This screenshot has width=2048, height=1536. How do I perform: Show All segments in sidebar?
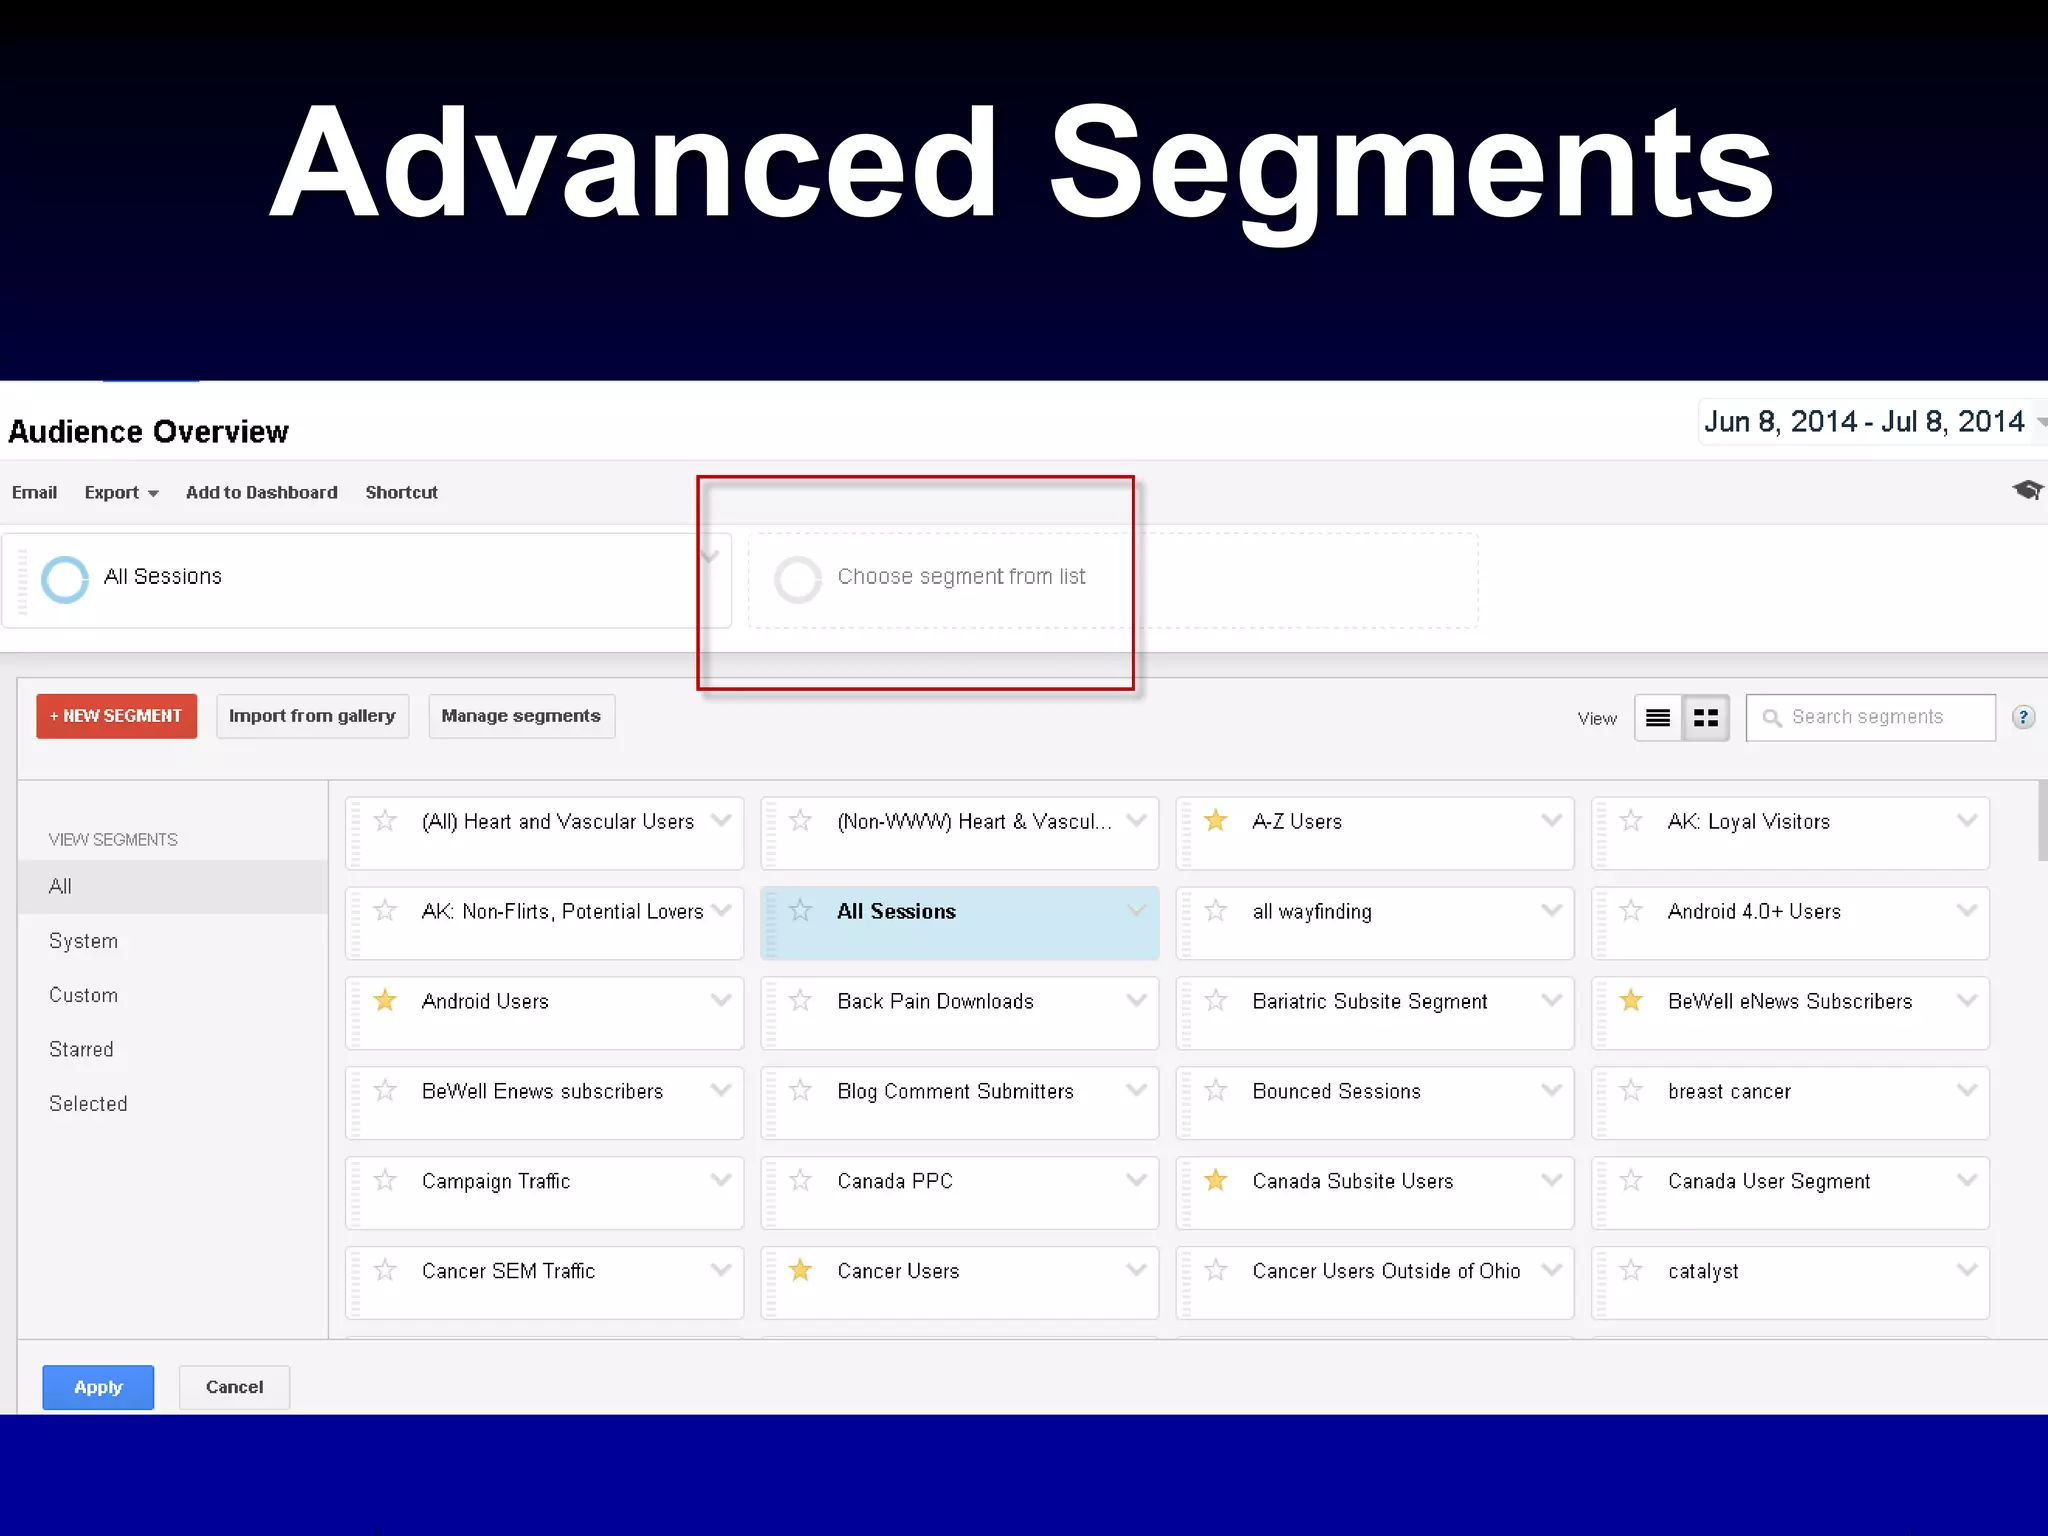coord(173,887)
